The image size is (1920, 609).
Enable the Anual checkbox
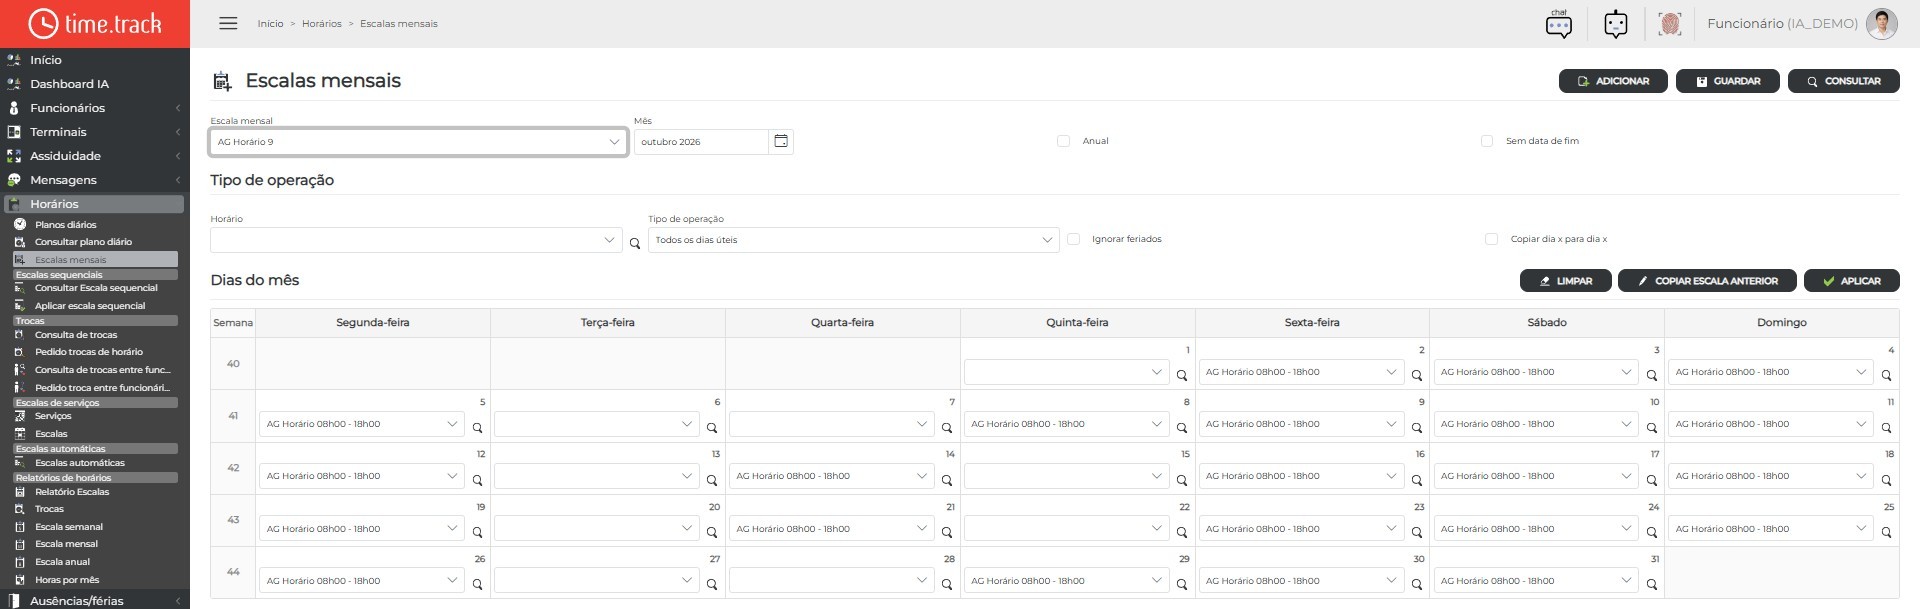[1063, 141]
